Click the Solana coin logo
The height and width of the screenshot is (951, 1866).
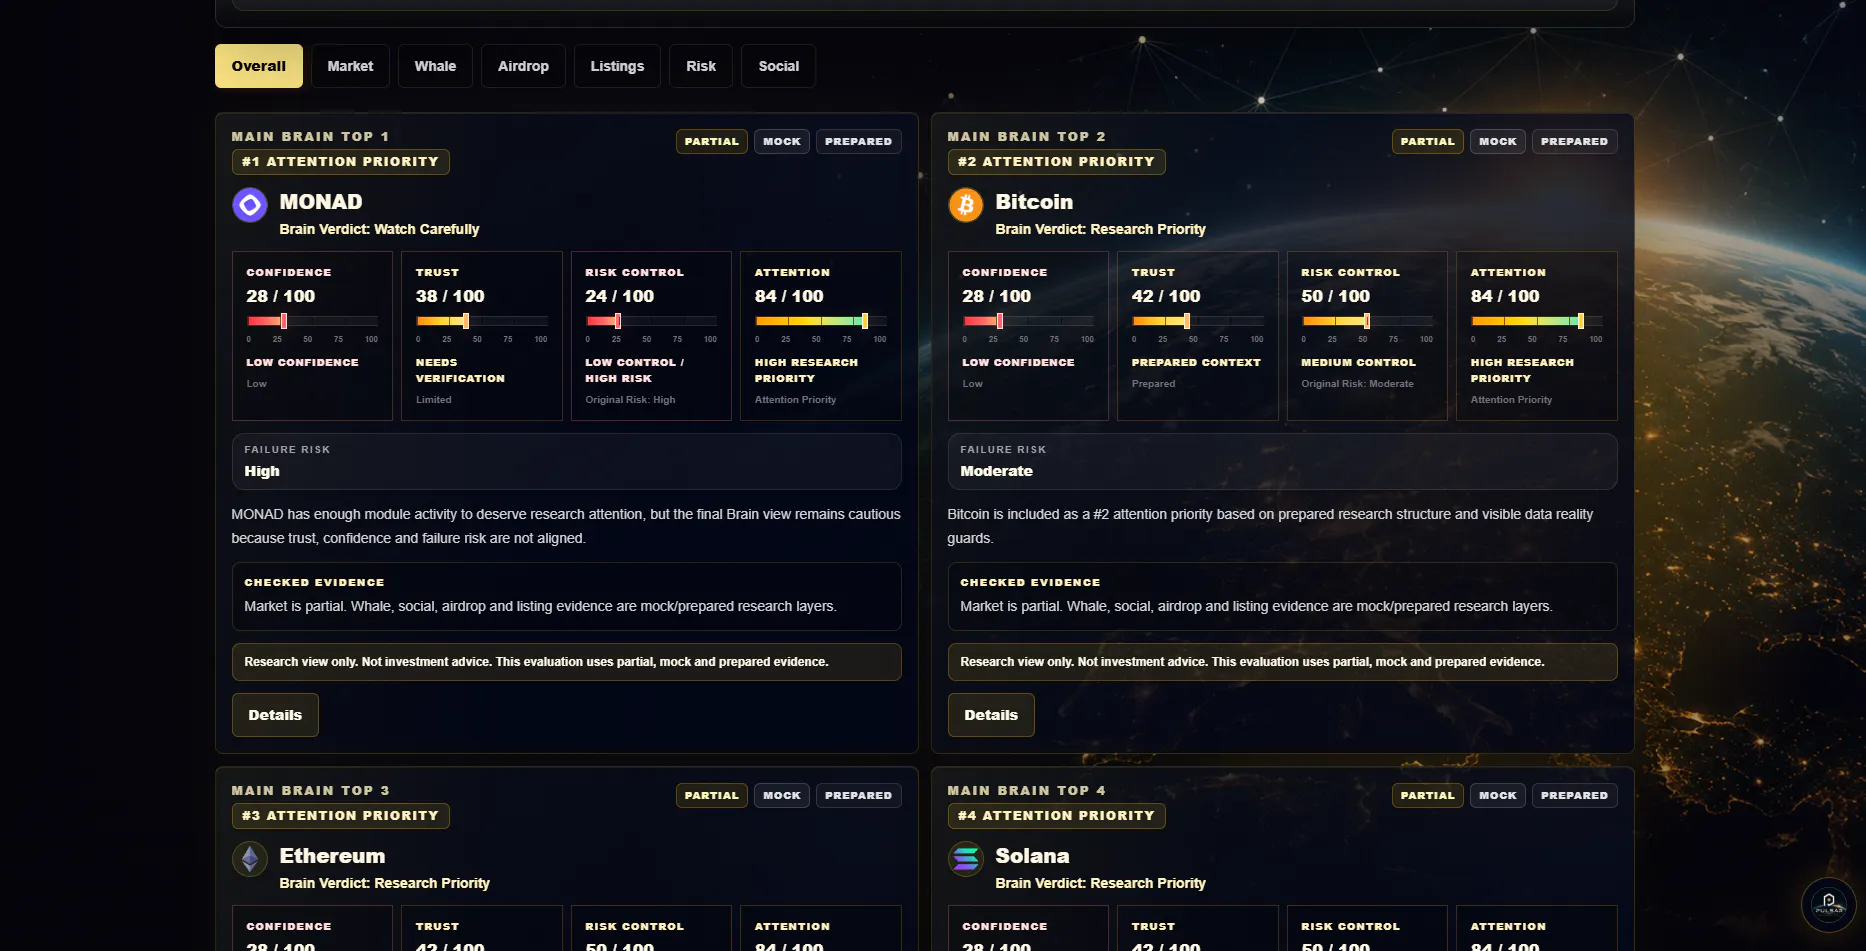click(966, 859)
